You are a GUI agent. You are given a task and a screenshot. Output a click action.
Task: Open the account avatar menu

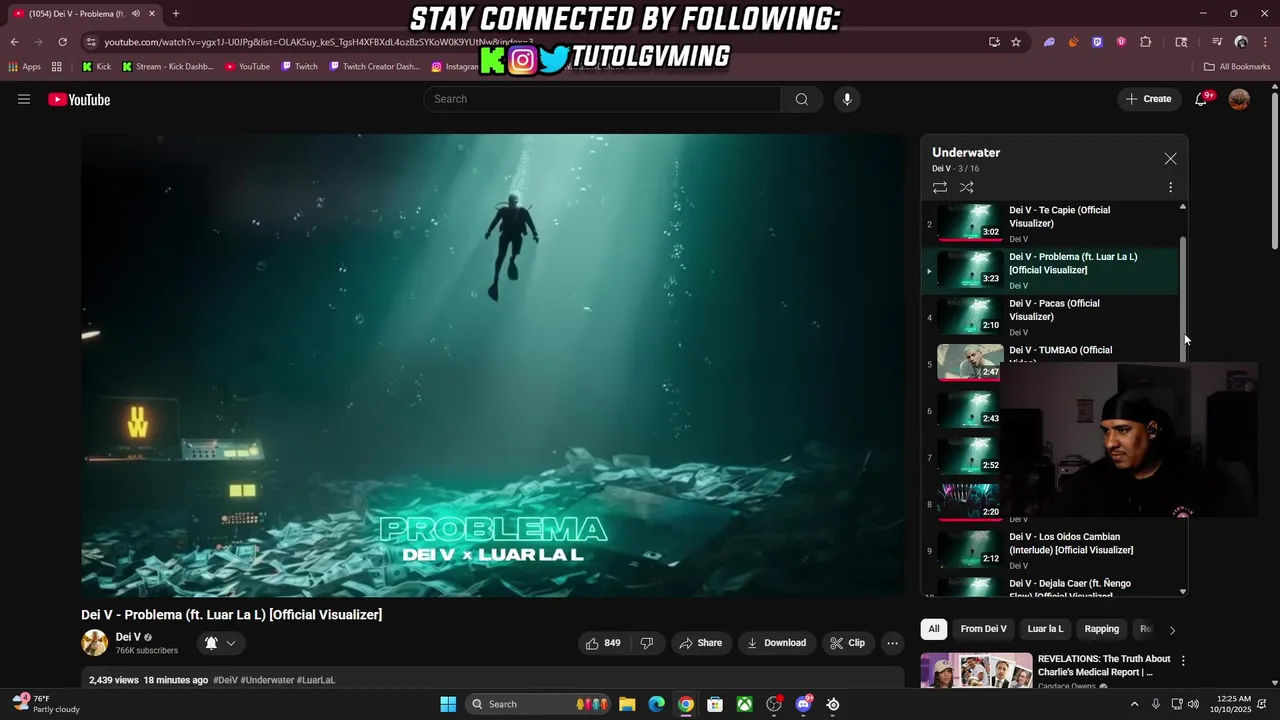pos(1239,99)
